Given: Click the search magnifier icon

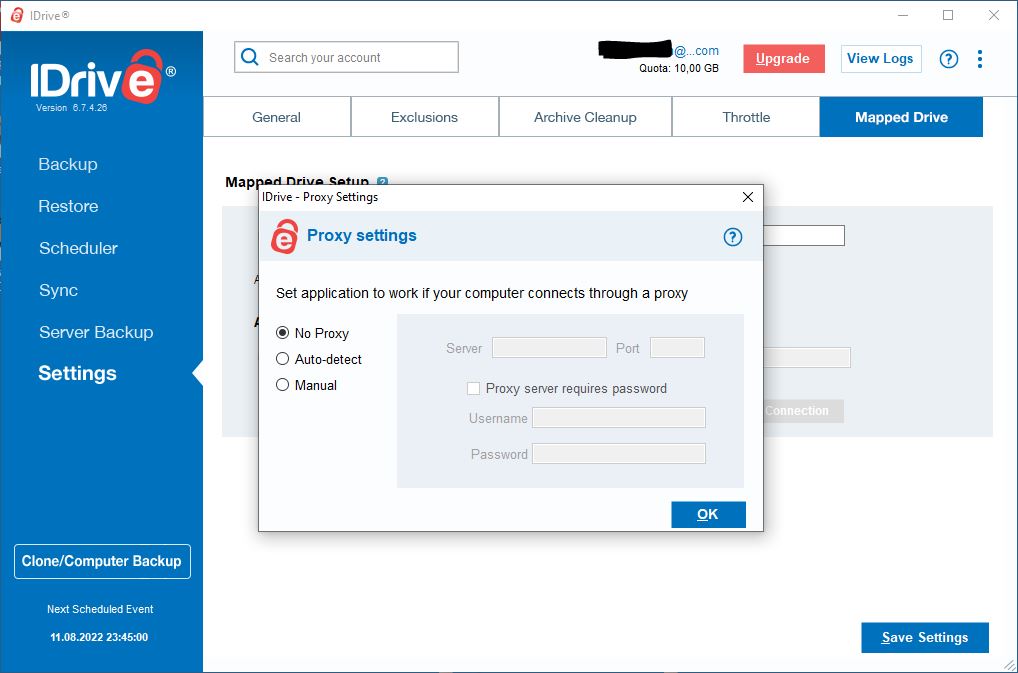Looking at the screenshot, I should tap(249, 57).
